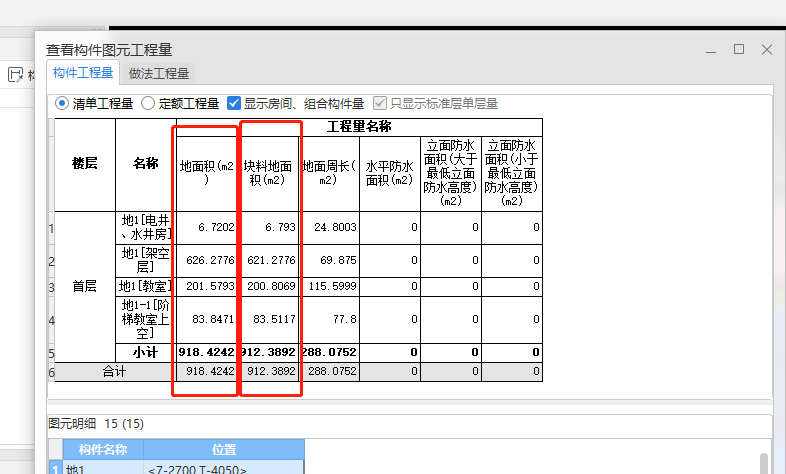Click 小计 value 288.0752
Image resolution: width=786 pixels, height=474 pixels.
pyautogui.click(x=329, y=353)
